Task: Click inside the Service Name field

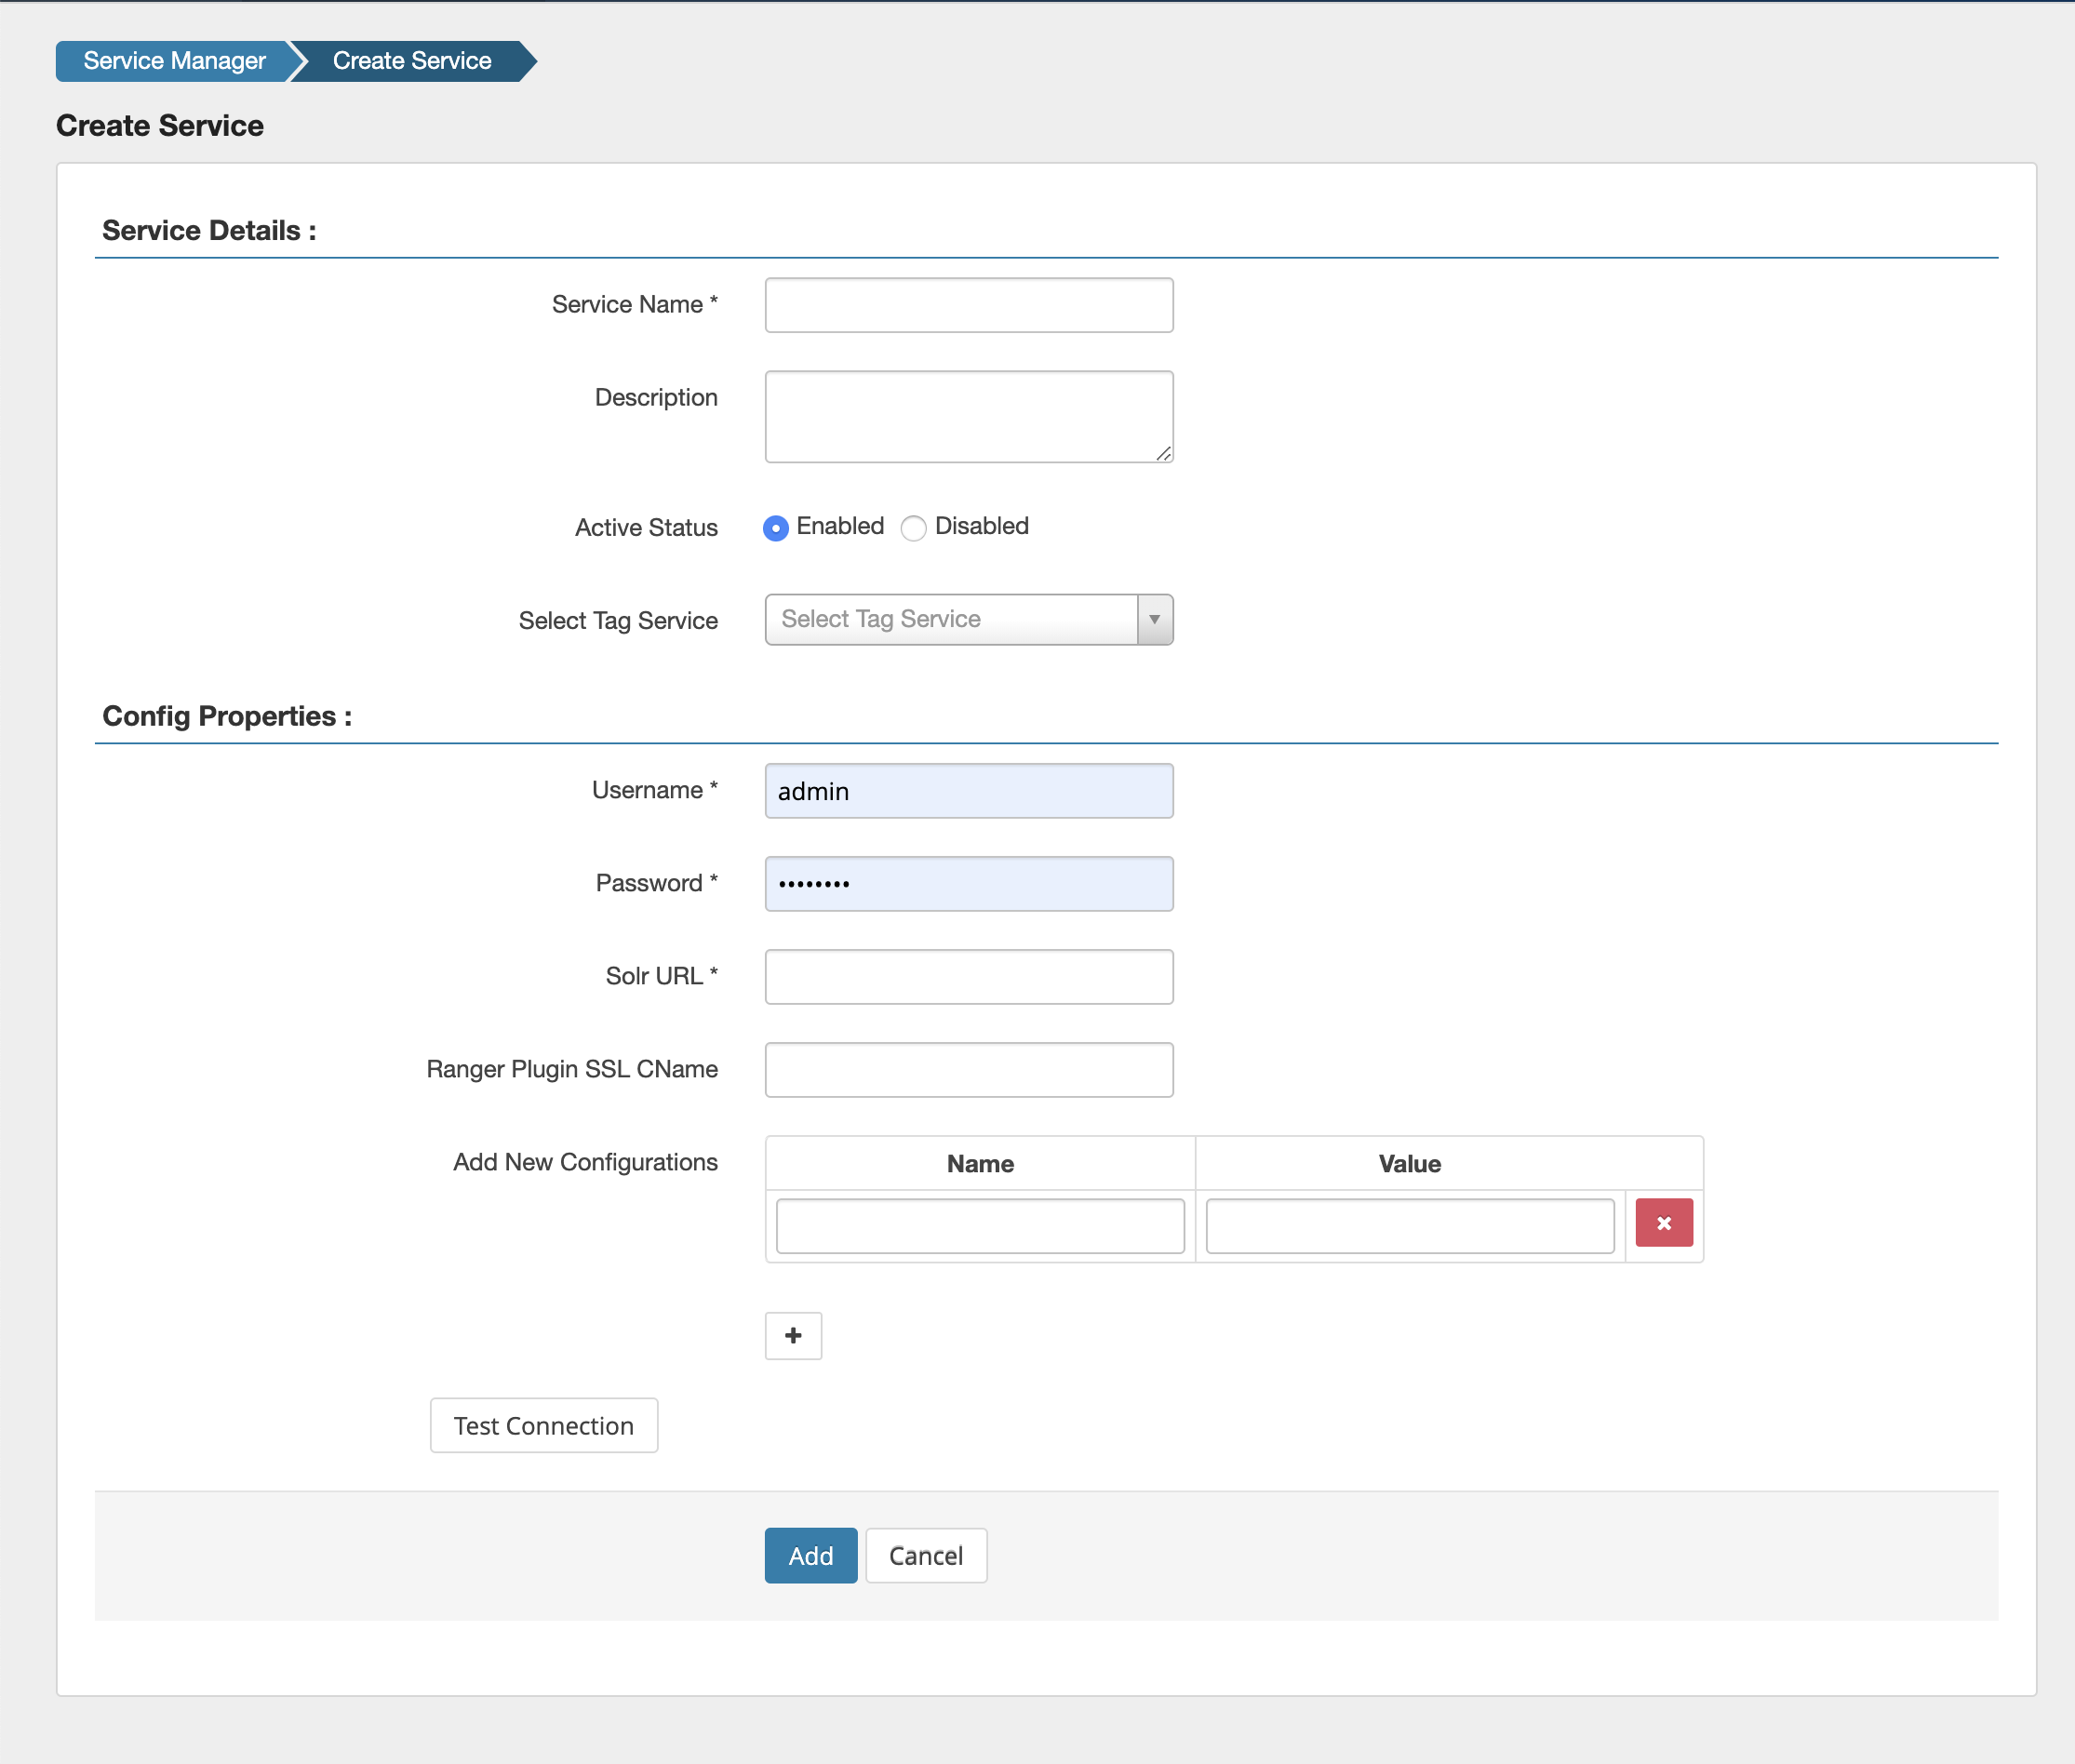Action: click(x=968, y=305)
